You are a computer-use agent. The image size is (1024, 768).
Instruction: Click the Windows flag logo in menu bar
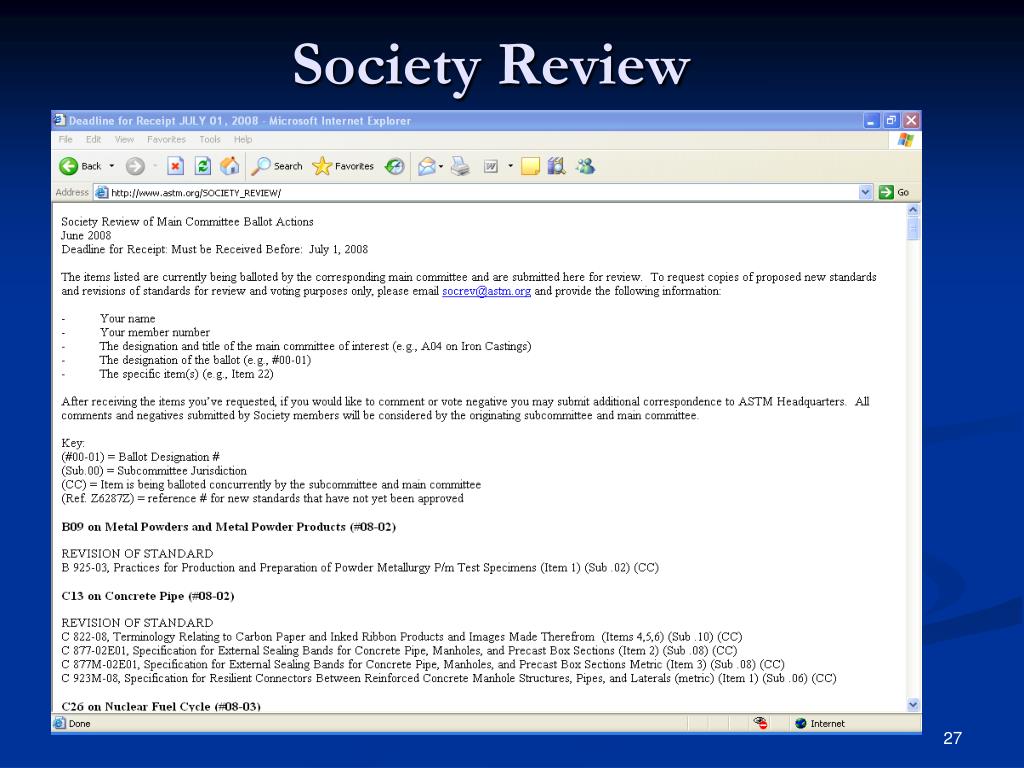905,140
